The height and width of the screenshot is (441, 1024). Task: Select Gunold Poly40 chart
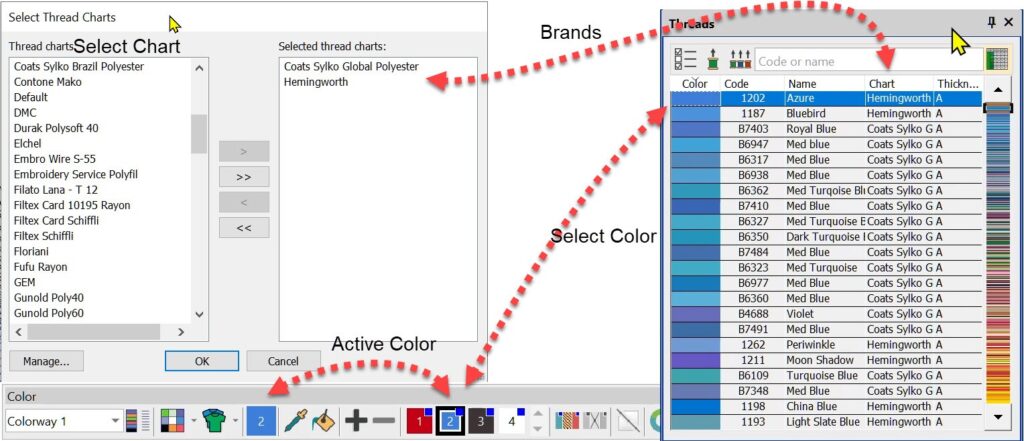(48, 298)
